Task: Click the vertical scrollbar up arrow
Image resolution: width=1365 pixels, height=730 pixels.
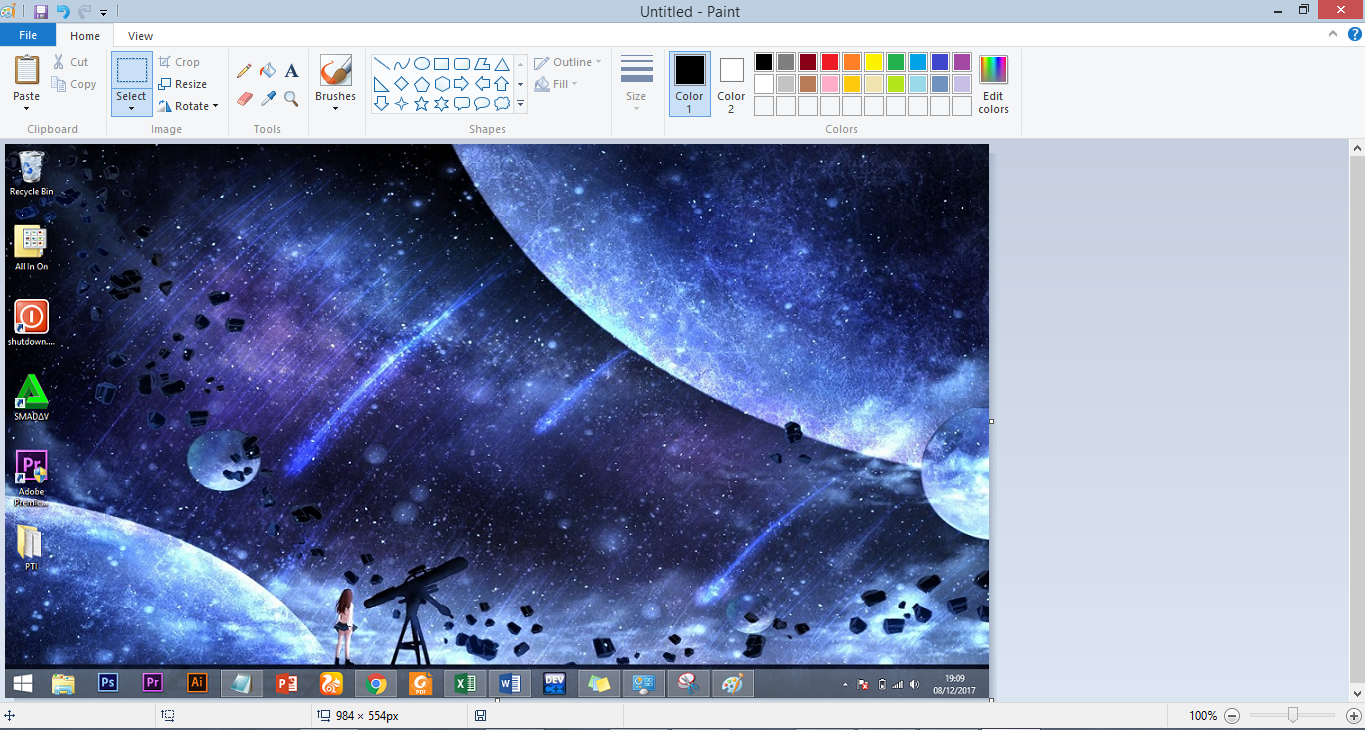Action: (x=1357, y=149)
